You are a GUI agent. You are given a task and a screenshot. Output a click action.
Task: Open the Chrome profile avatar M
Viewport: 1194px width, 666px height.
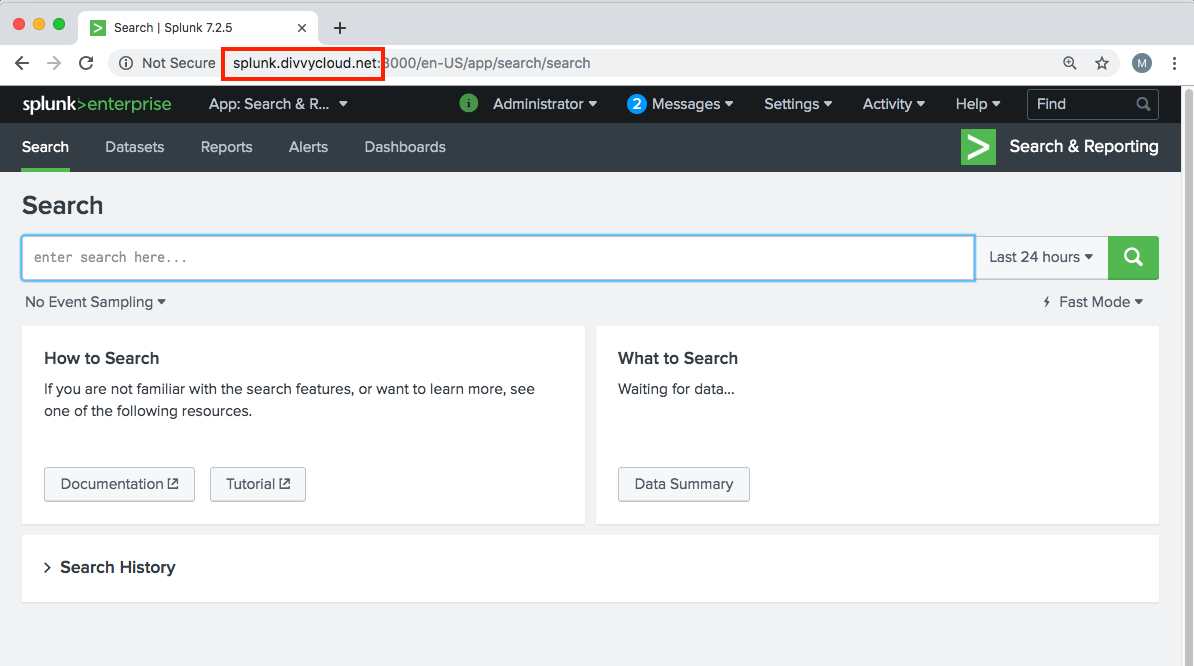pyautogui.click(x=1141, y=63)
